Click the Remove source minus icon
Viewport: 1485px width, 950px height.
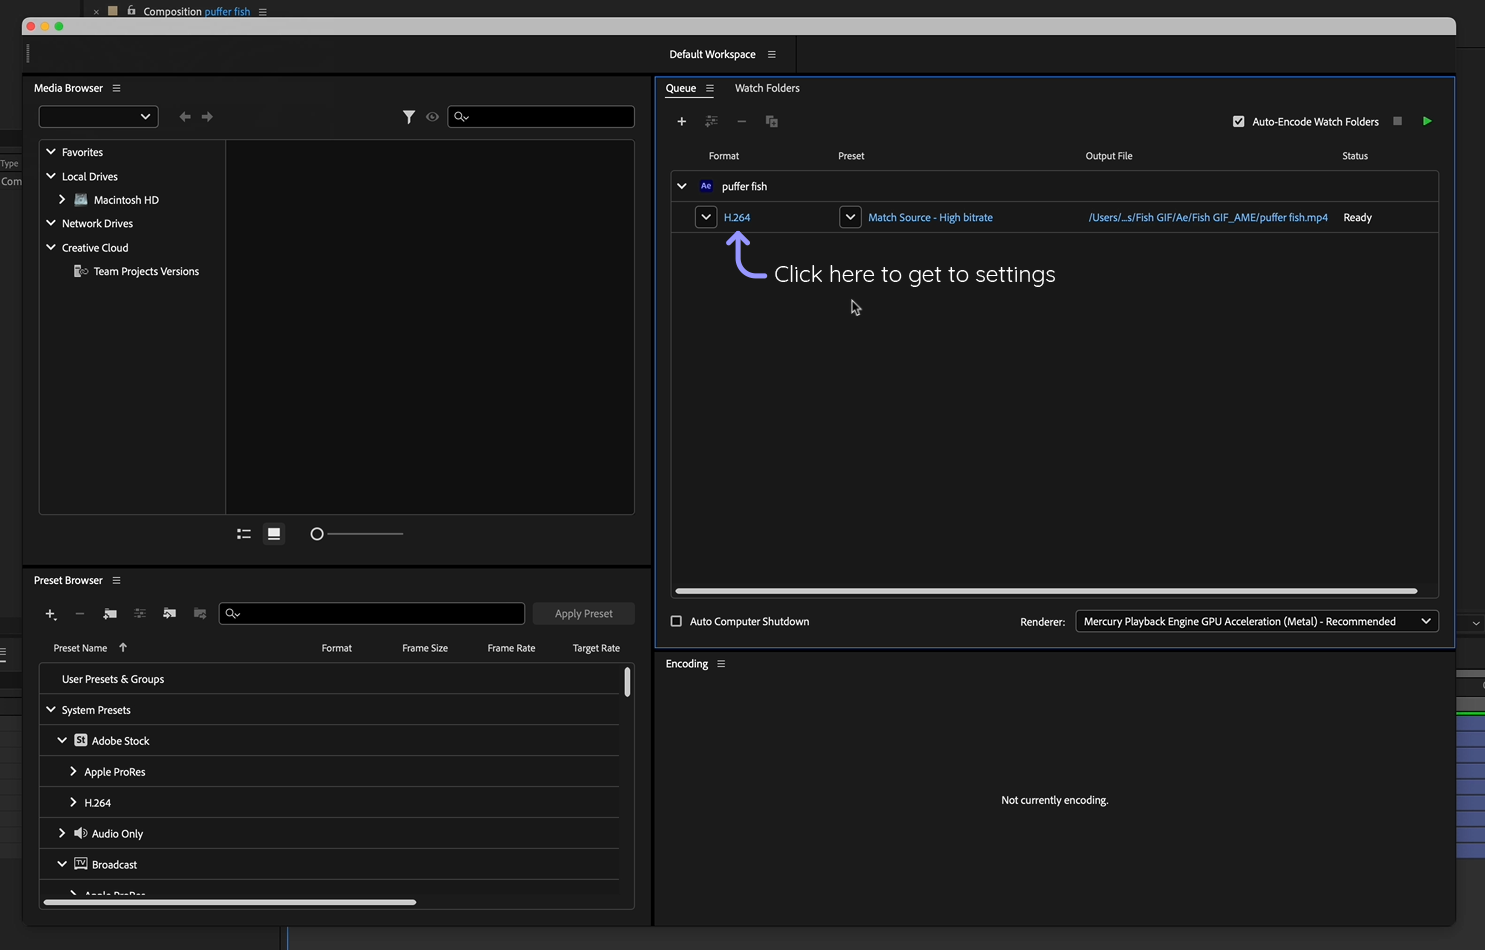tap(742, 121)
